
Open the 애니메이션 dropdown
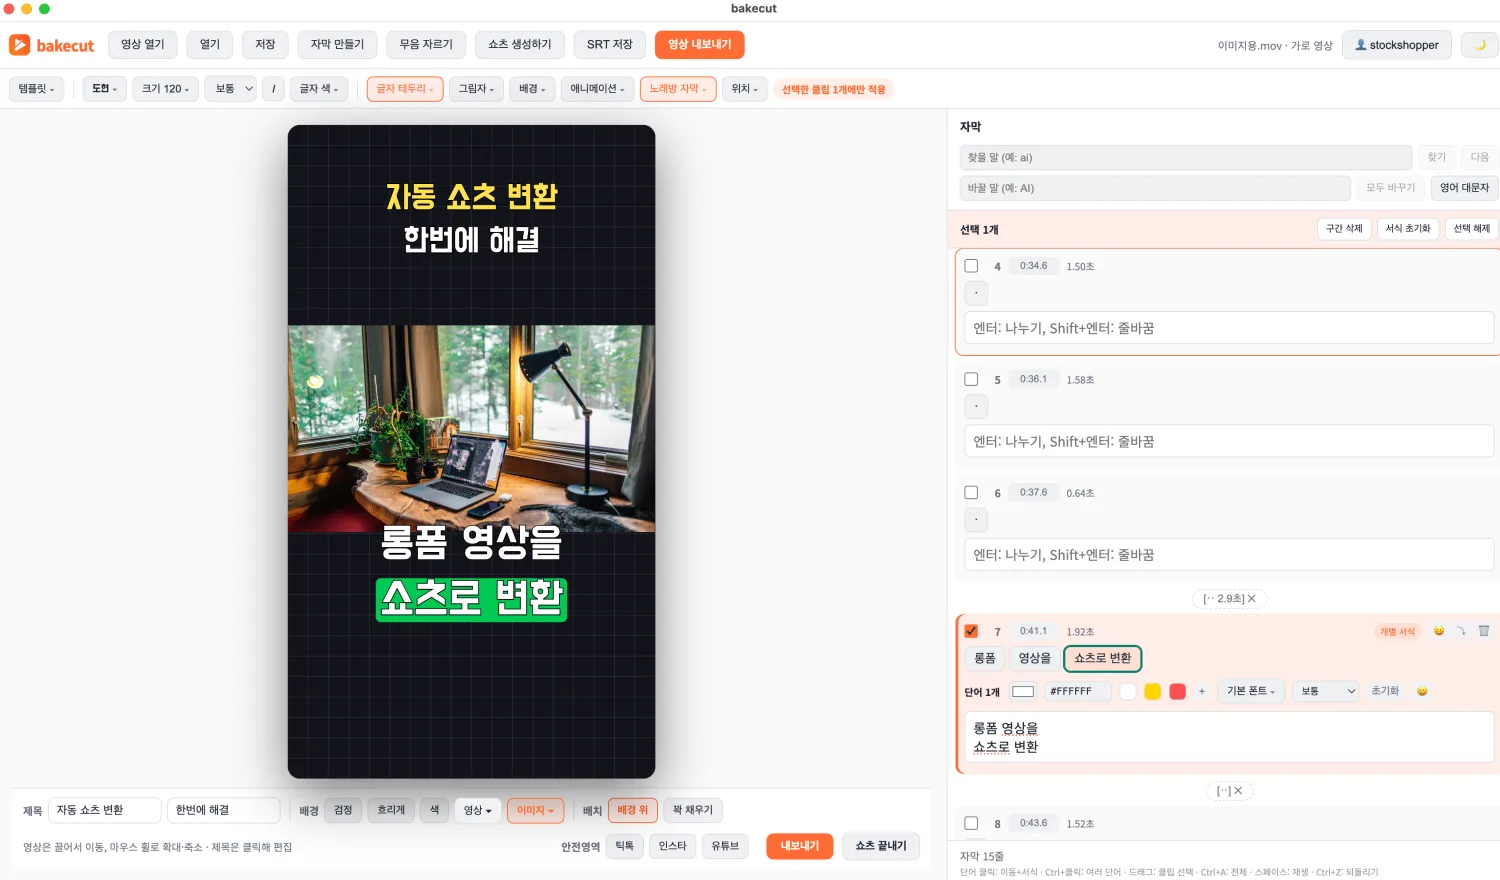click(598, 89)
